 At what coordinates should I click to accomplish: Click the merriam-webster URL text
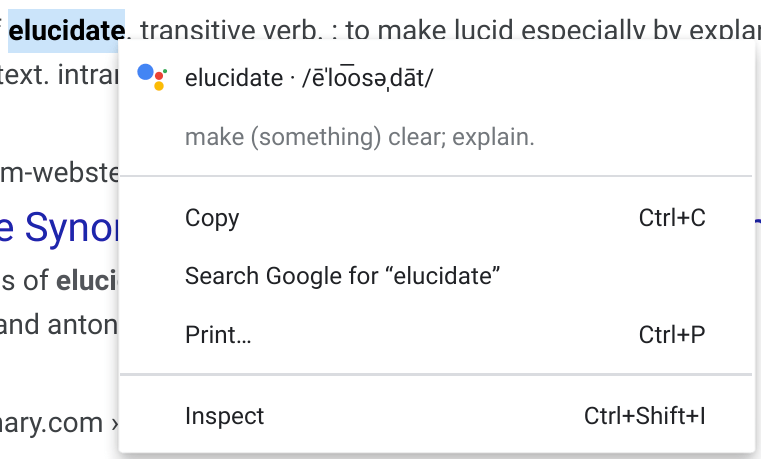[60, 174]
